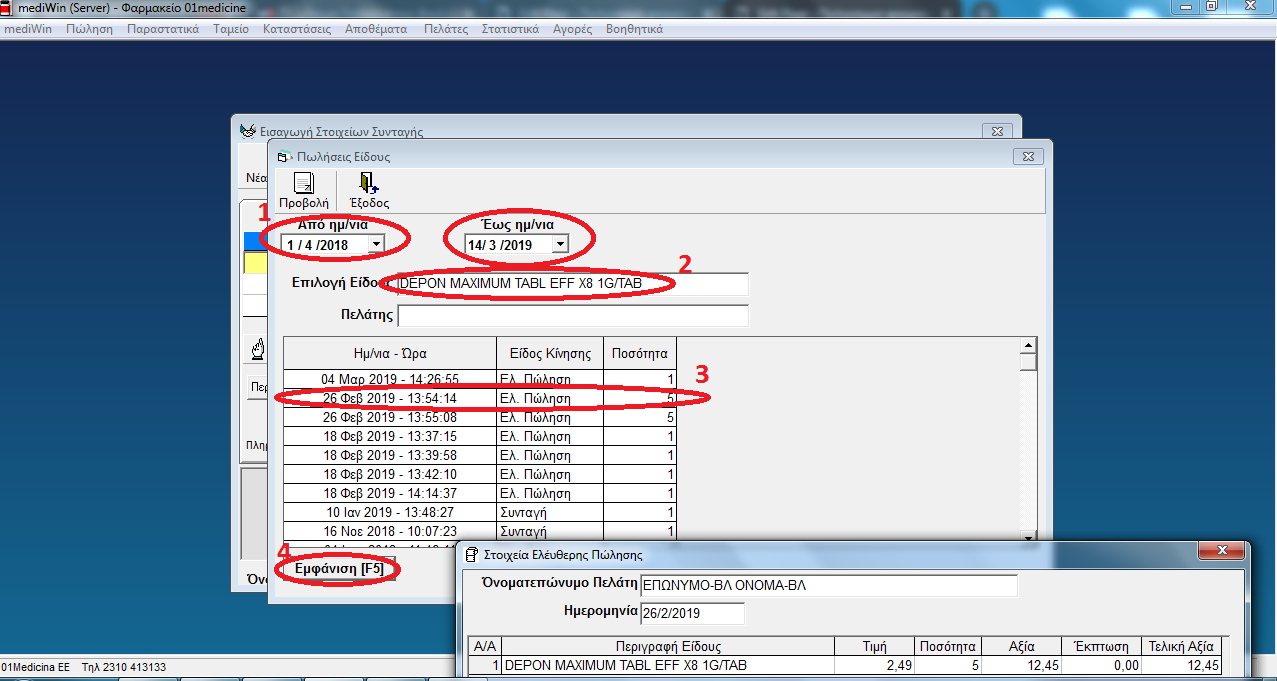
Task: Click the Ημερομηνία field showing 26/2/2019
Action: [692, 613]
